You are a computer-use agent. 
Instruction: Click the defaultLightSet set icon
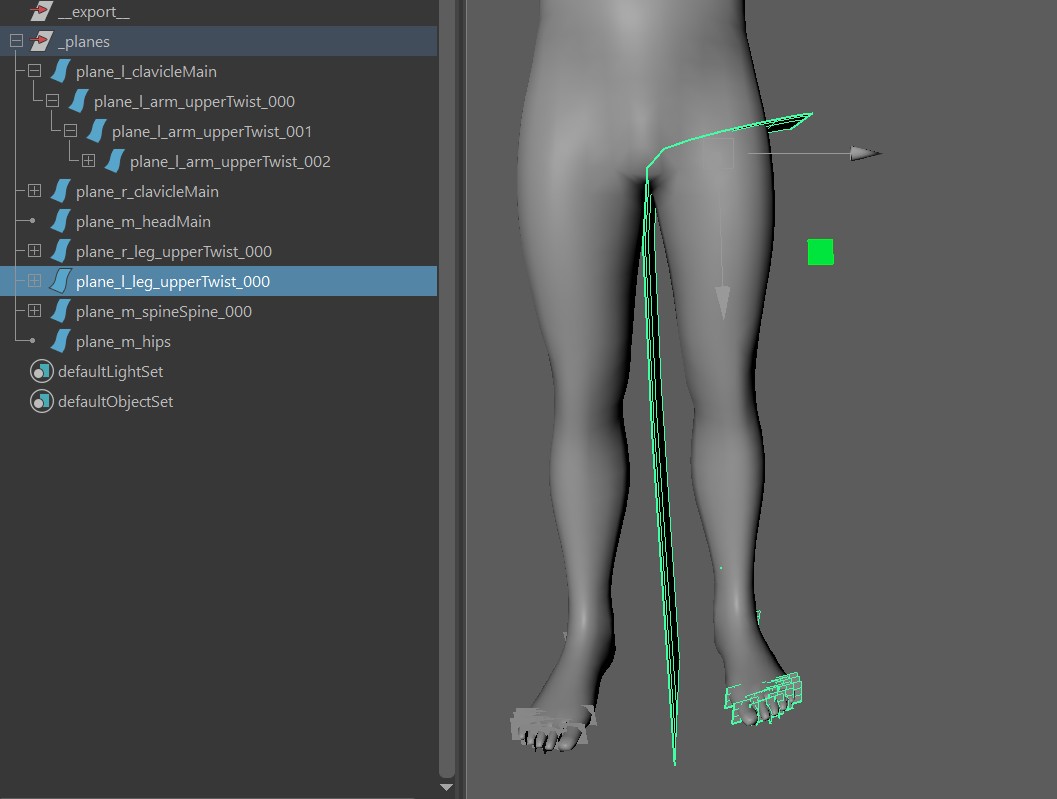click(x=41, y=371)
